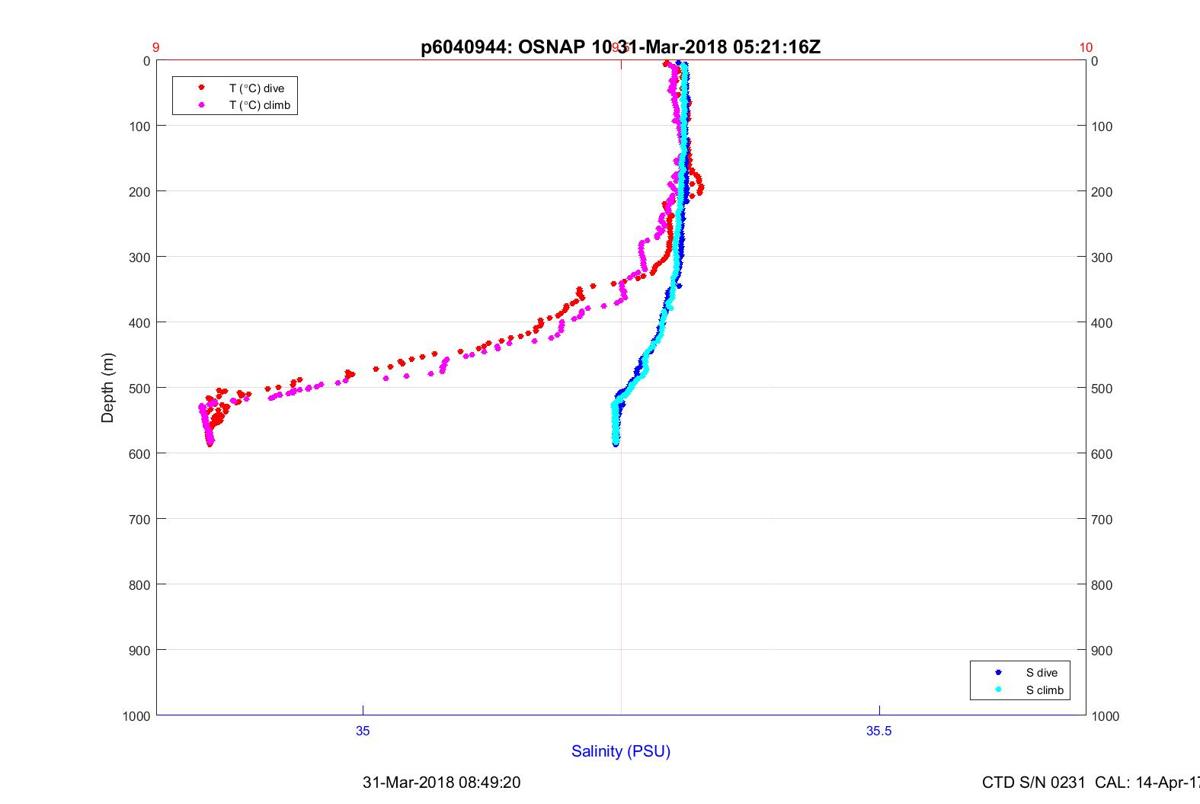Image resolution: width=1200 pixels, height=804 pixels.
Task: Click the left axis 600 depth tick
Action: tap(139, 453)
